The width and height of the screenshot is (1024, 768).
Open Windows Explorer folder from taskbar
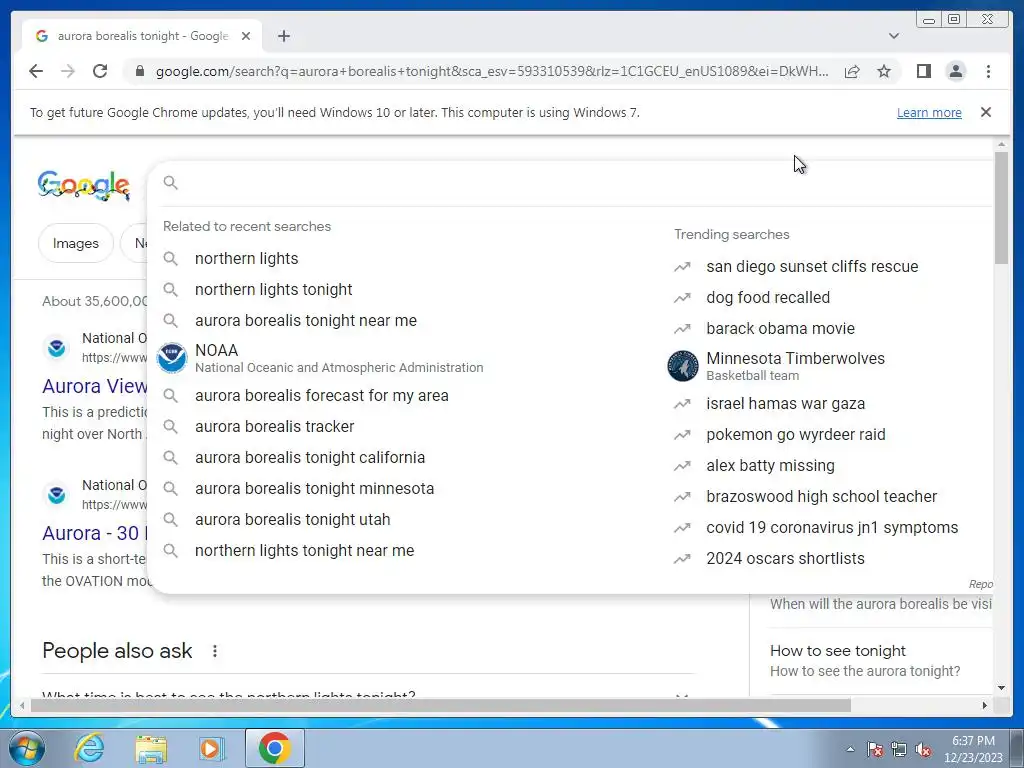click(x=151, y=748)
